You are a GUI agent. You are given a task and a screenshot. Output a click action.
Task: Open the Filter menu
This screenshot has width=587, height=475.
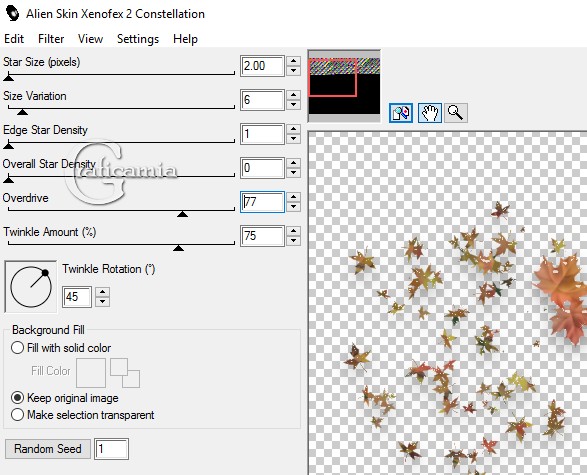coord(51,39)
